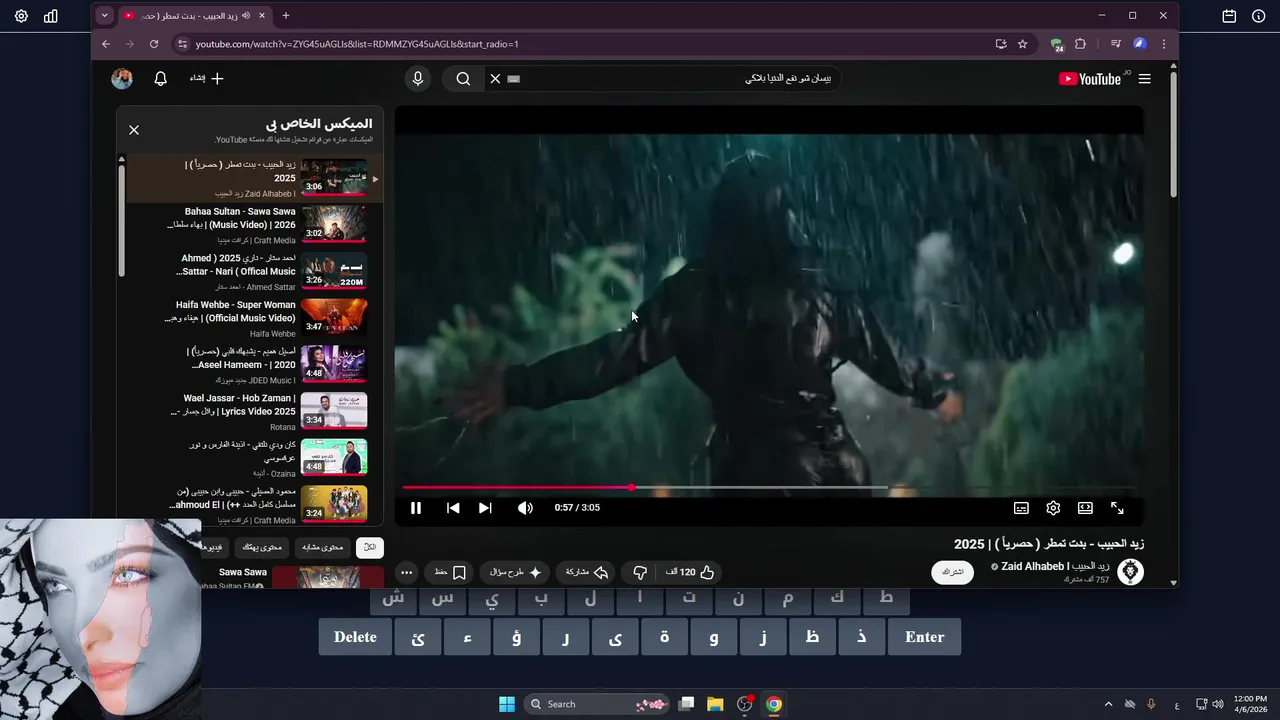Viewport: 1280px width, 720px height.
Task: Select the محتوى مشابه filter chip
Action: 322,547
